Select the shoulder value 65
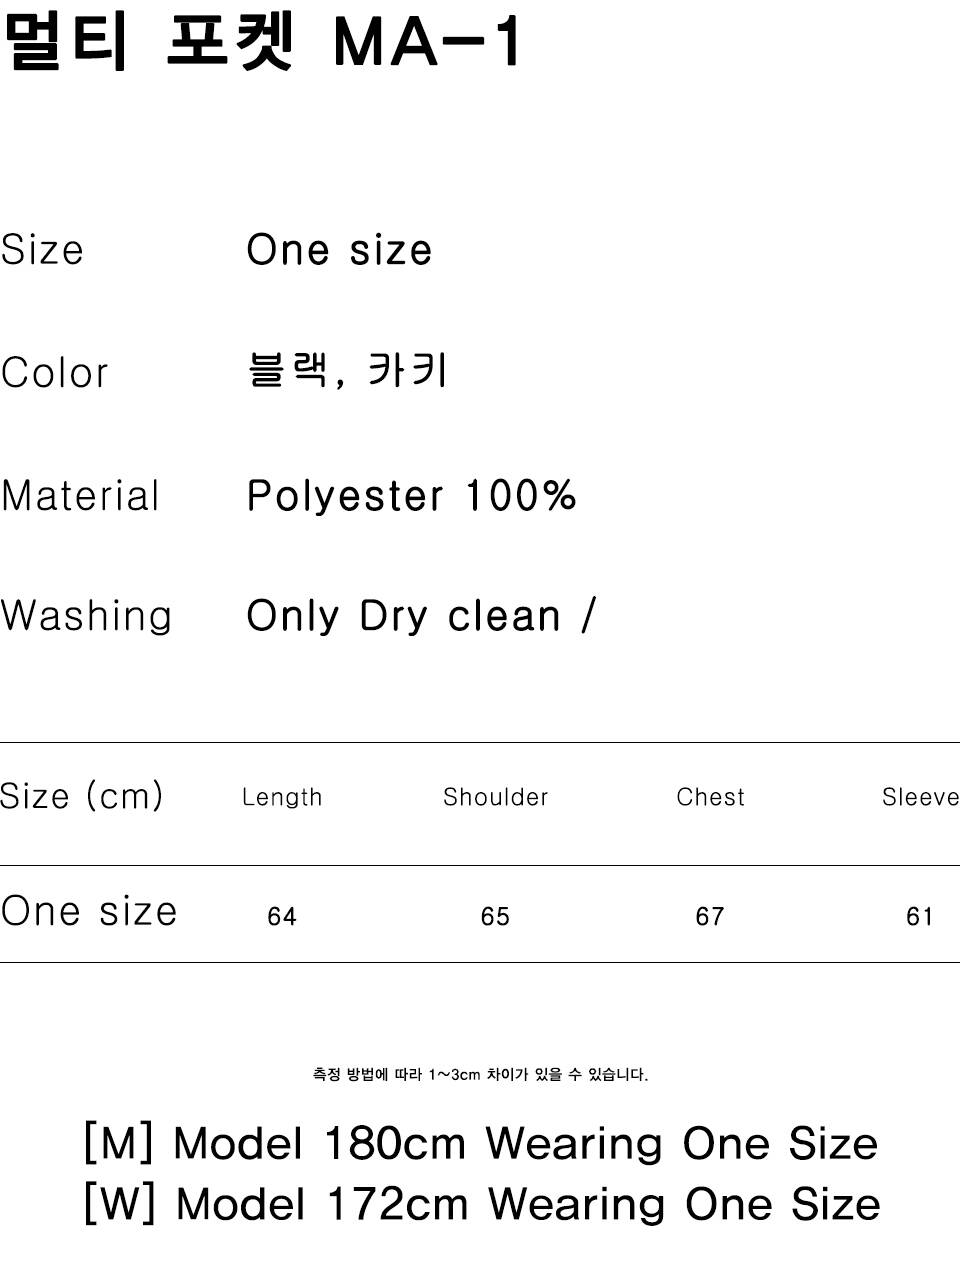 tap(495, 916)
